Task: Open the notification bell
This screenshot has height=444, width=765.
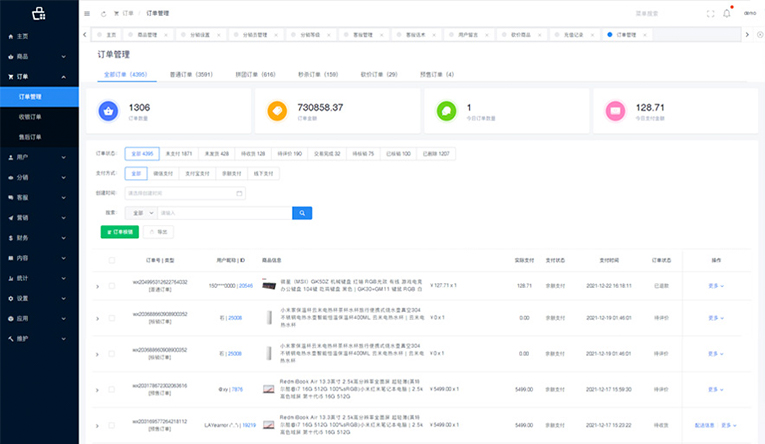Action: tap(726, 13)
